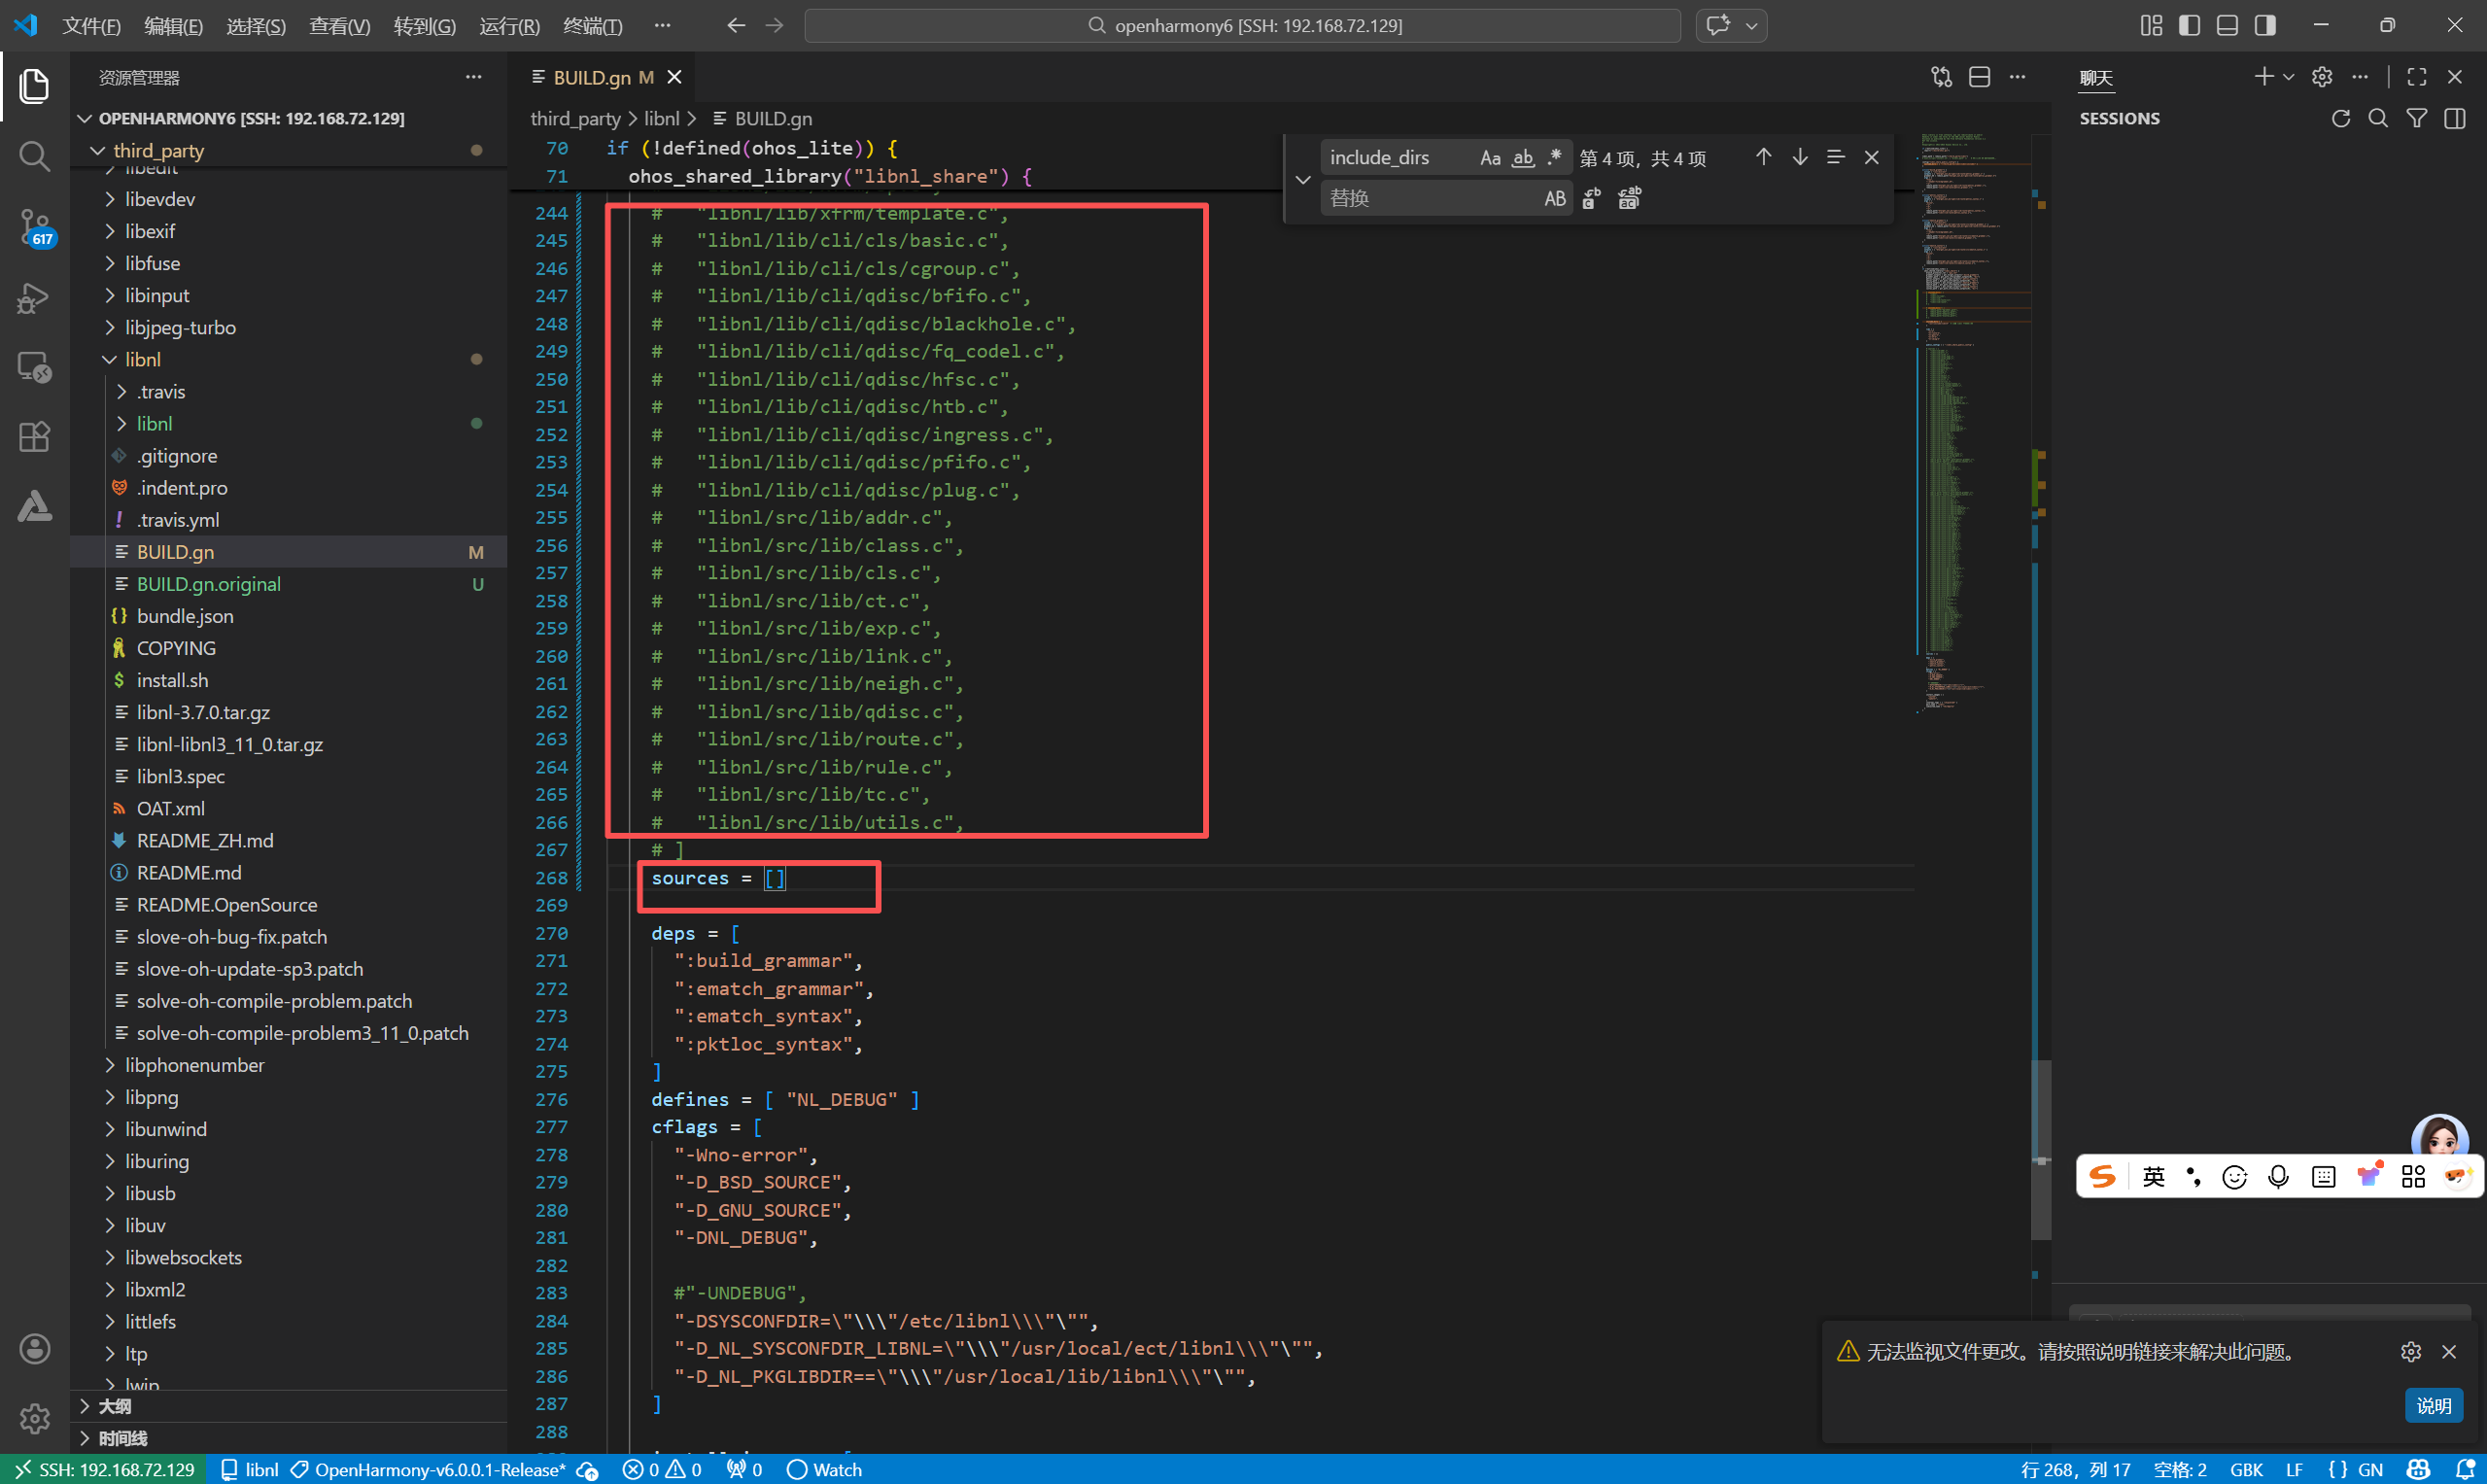Click the split editor icon
The image size is (2487, 1484).
pyautogui.click(x=1979, y=77)
